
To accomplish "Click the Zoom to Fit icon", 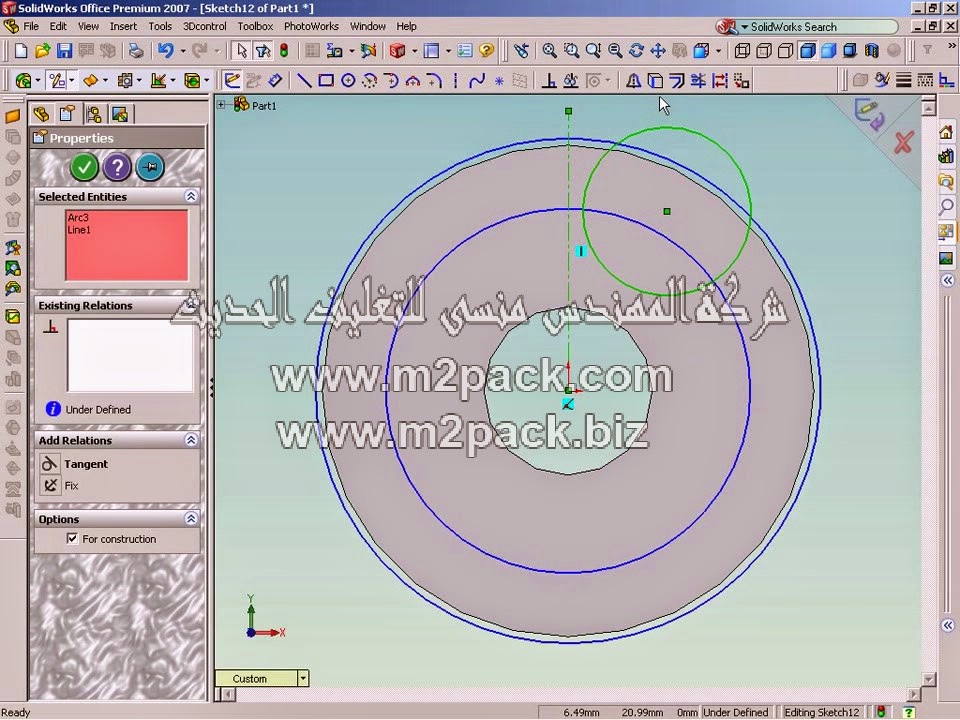I will (x=549, y=50).
